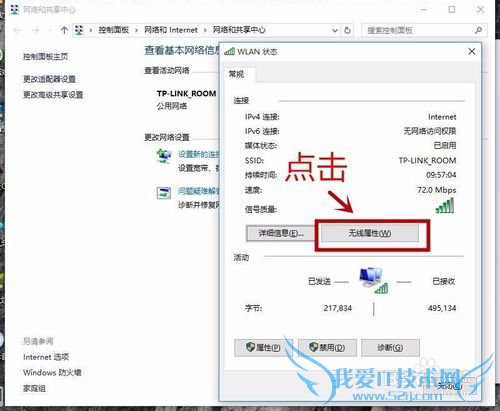The width and height of the screenshot is (500, 411).
Task: Click the window icon in main title bar
Action: pyautogui.click(x=15, y=10)
